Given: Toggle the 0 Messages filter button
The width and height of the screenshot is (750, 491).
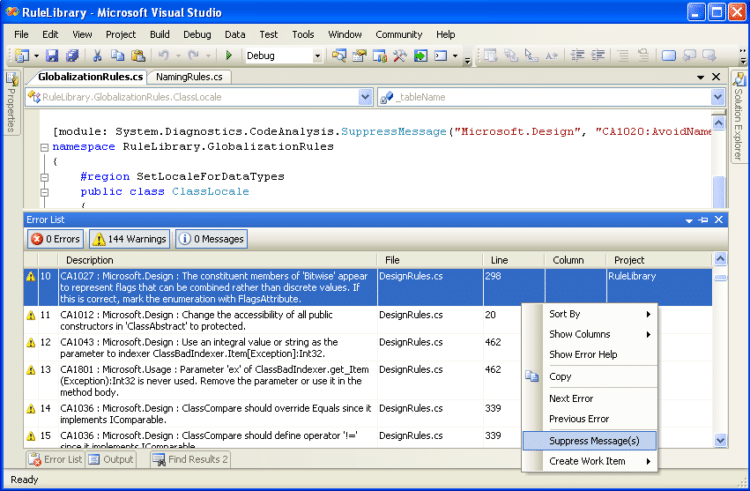Looking at the screenshot, I should [x=211, y=239].
